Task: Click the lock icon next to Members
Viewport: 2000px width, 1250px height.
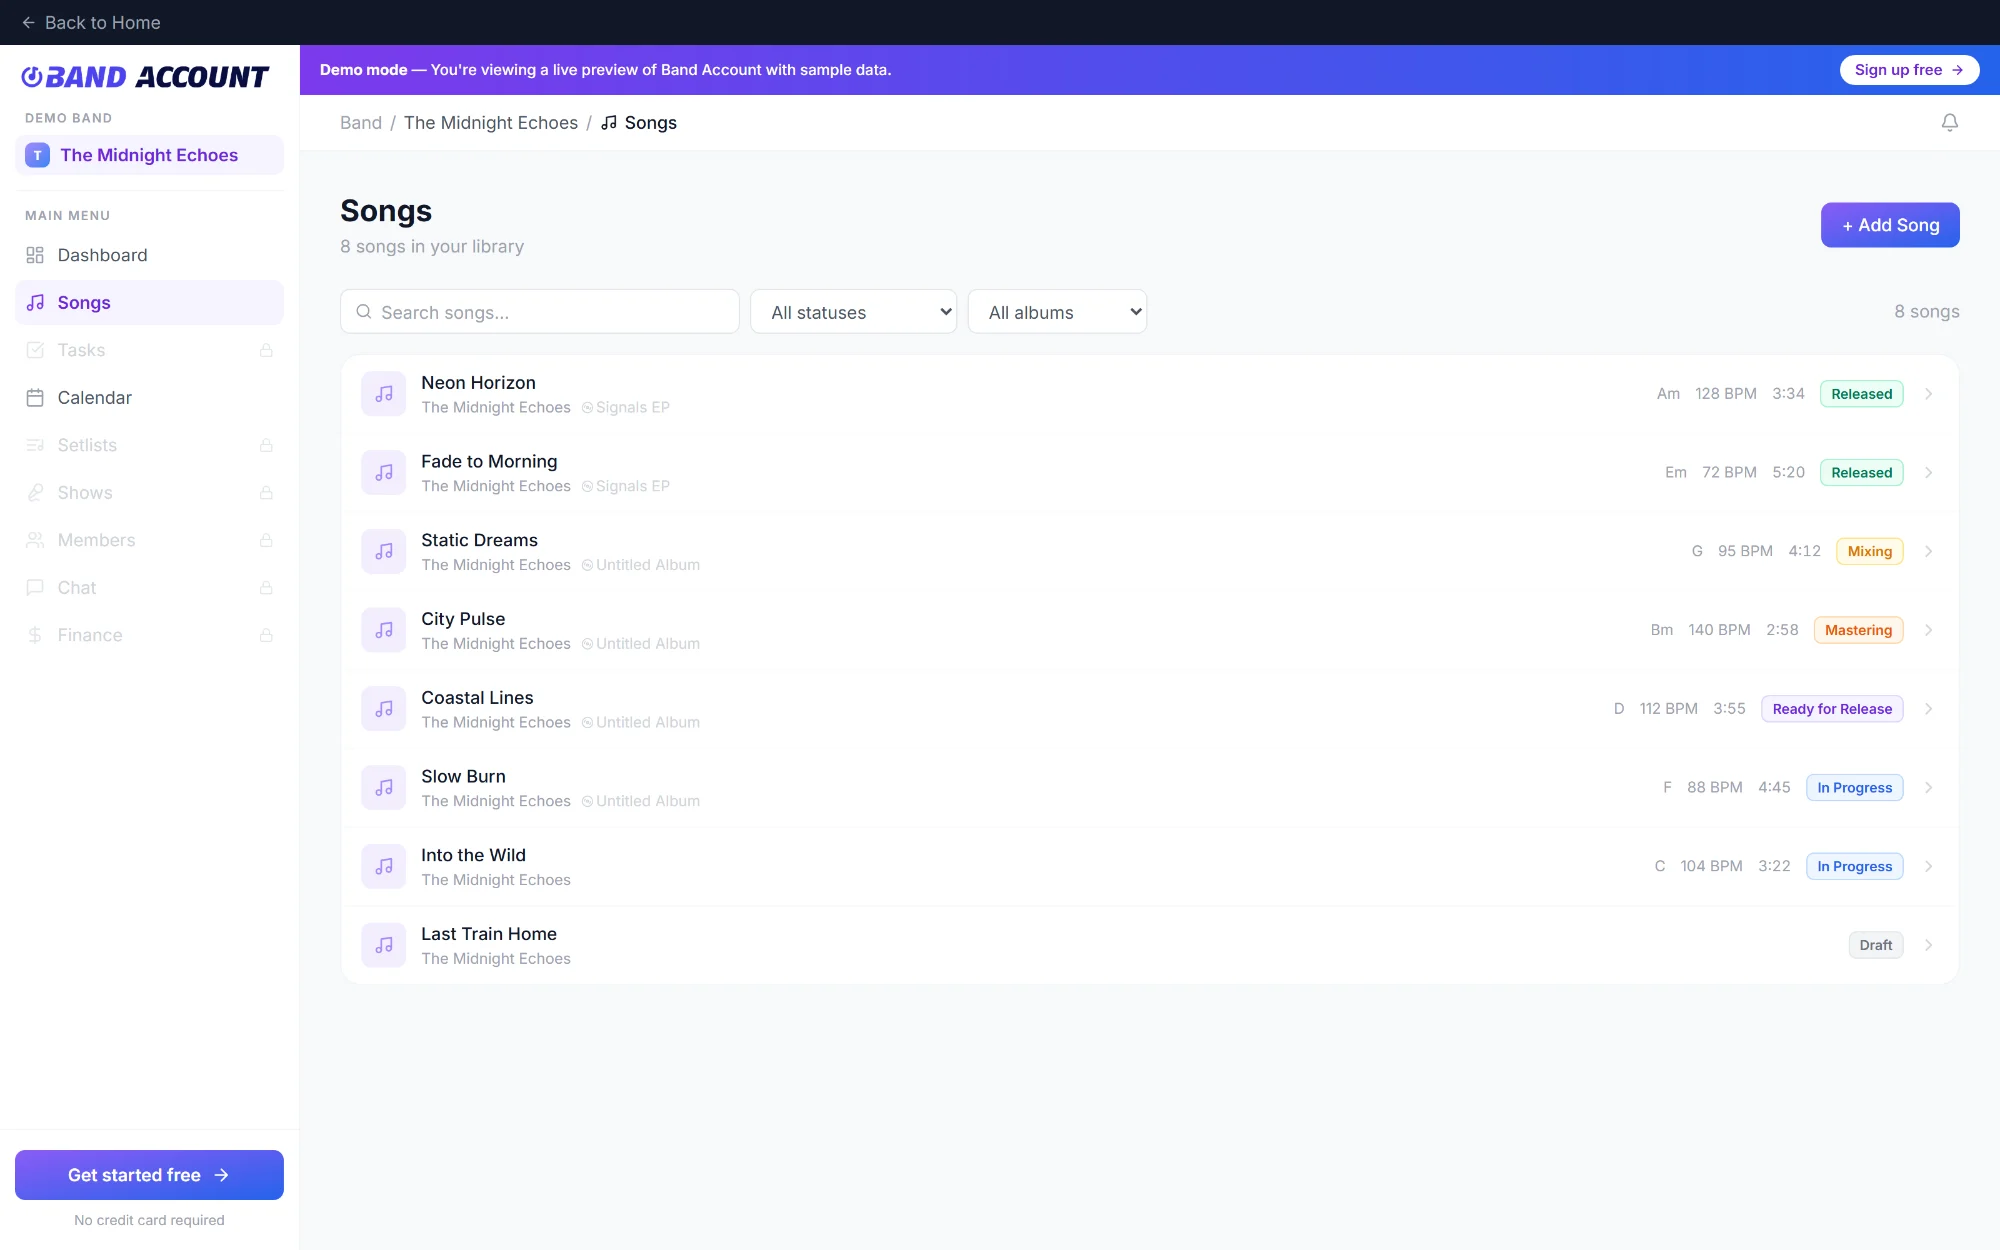Action: (266, 540)
